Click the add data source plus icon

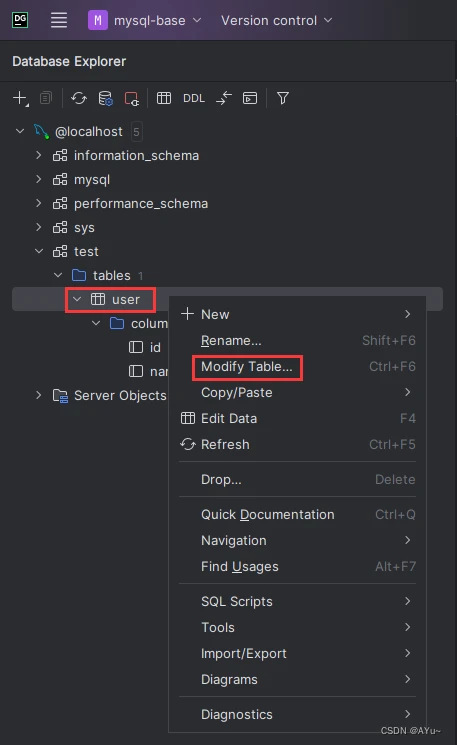tap(20, 98)
